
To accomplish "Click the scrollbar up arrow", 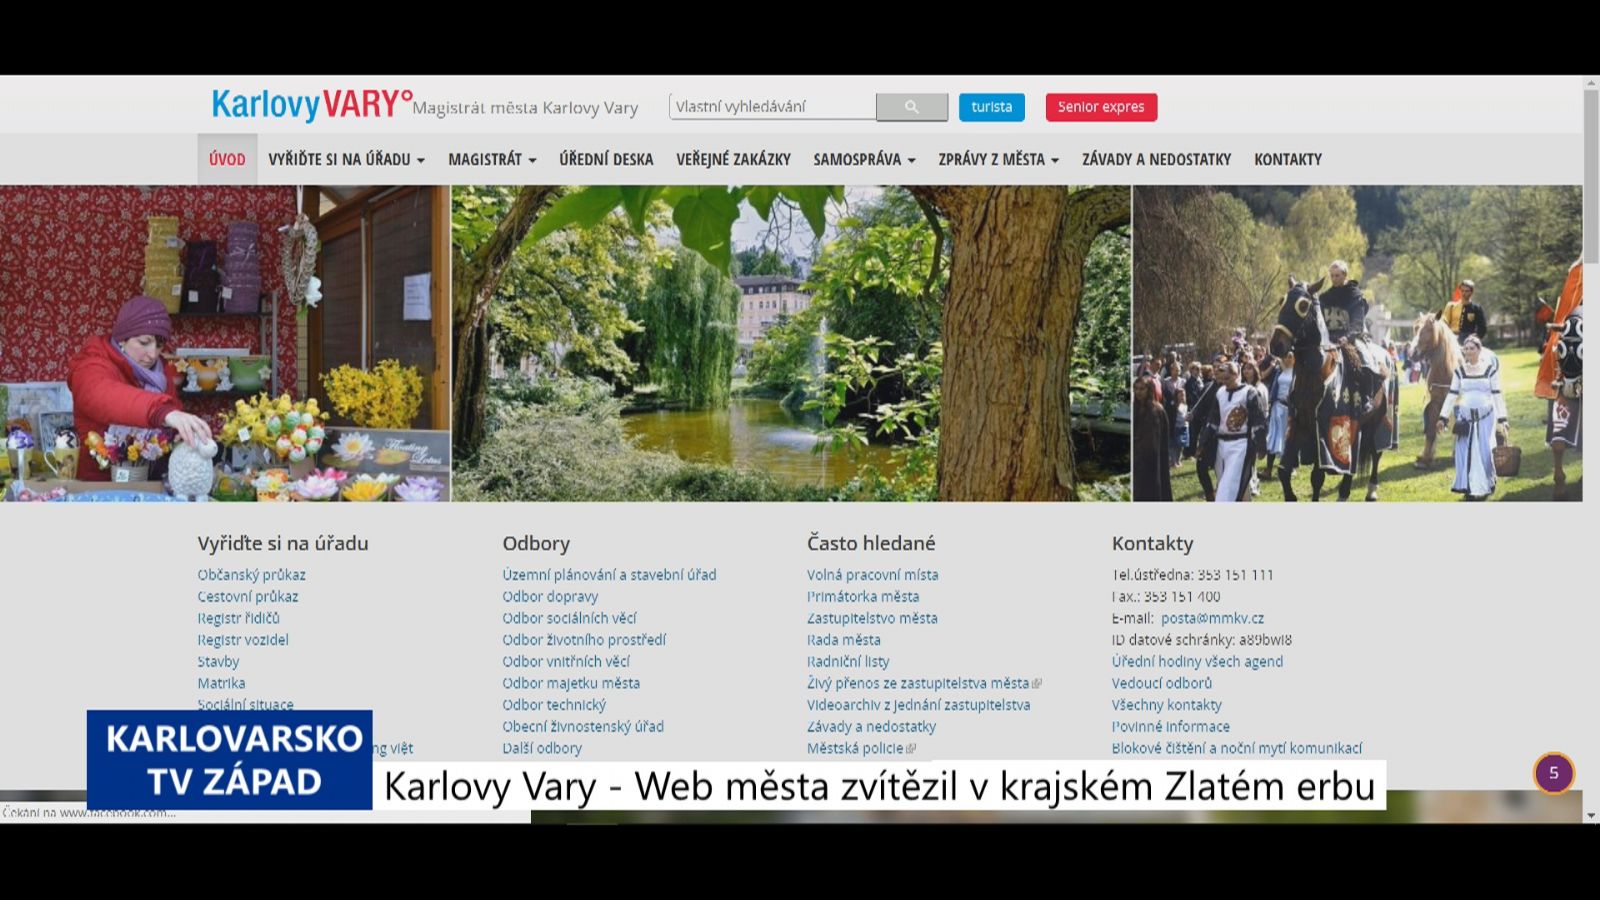I will point(1591,83).
